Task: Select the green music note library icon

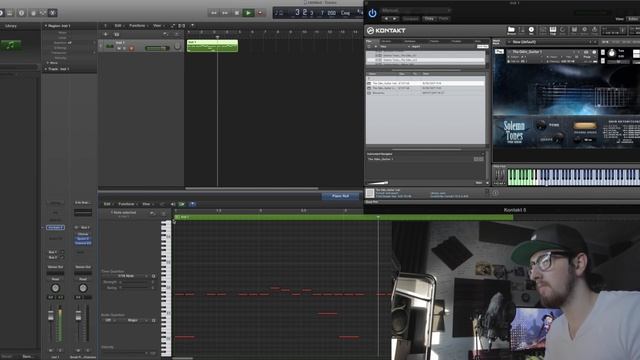Action: [x=11, y=45]
